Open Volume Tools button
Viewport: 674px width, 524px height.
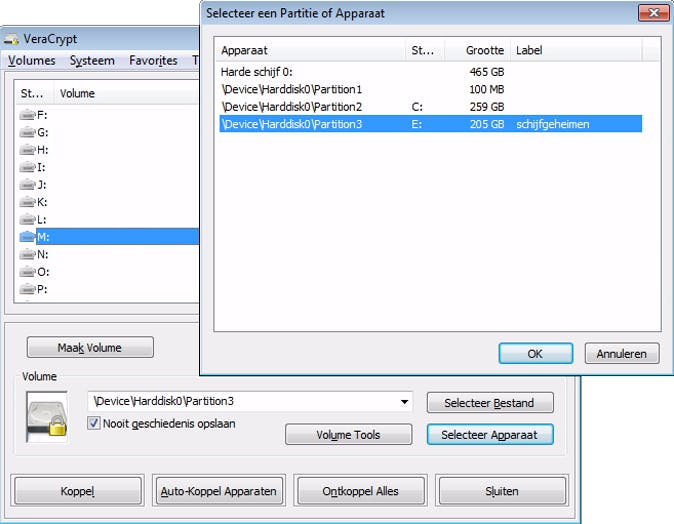[348, 435]
